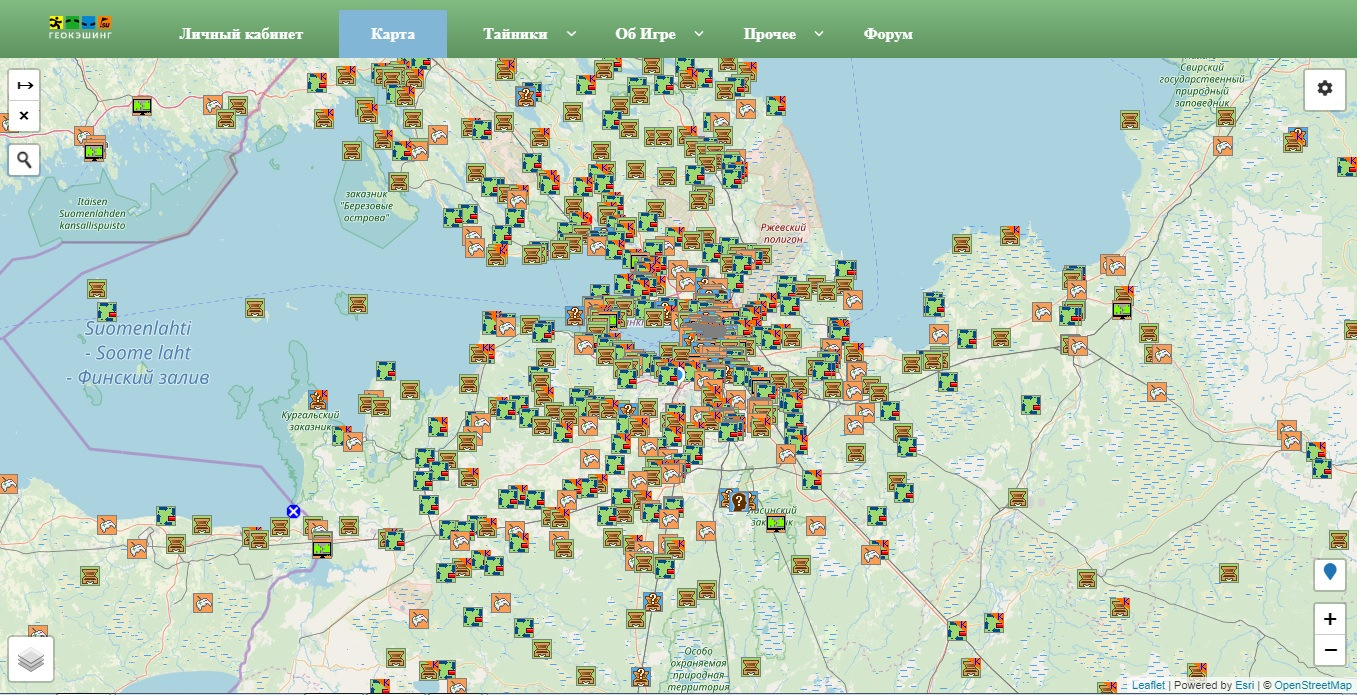The height and width of the screenshot is (695, 1357).
Task: Select the brown question-mark cache marker
Action: [738, 501]
